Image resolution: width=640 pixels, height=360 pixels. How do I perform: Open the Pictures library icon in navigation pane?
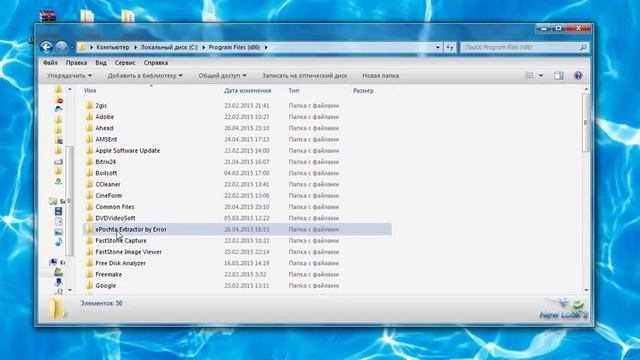[x=58, y=232]
